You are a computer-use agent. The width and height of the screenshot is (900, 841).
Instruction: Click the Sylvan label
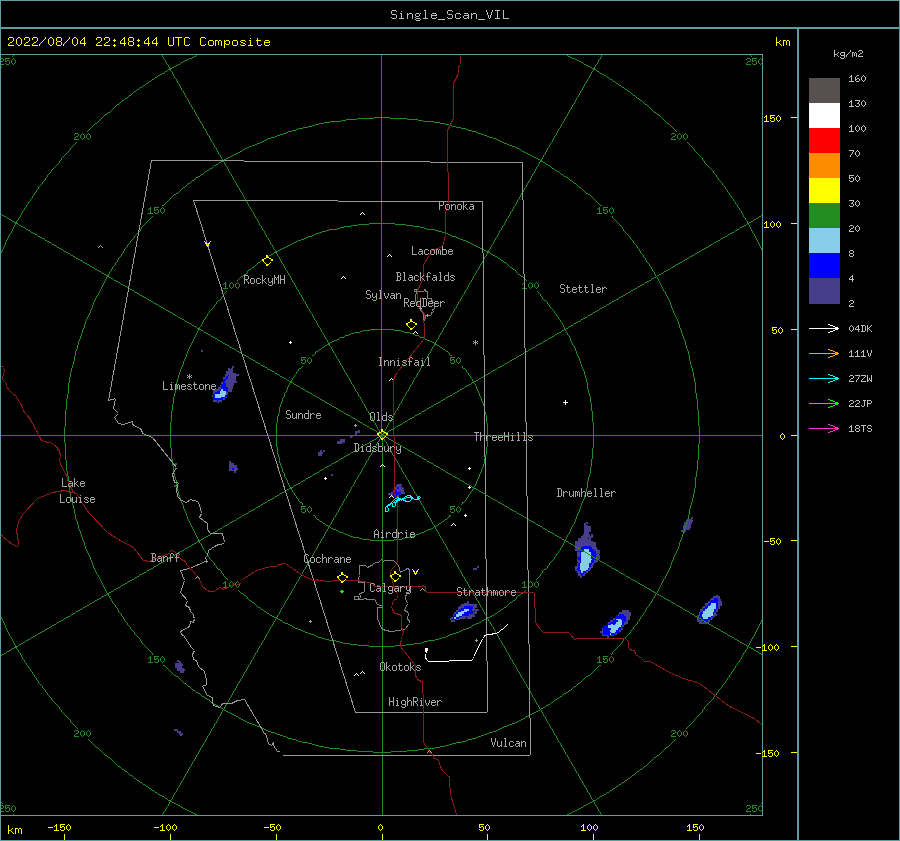point(383,296)
